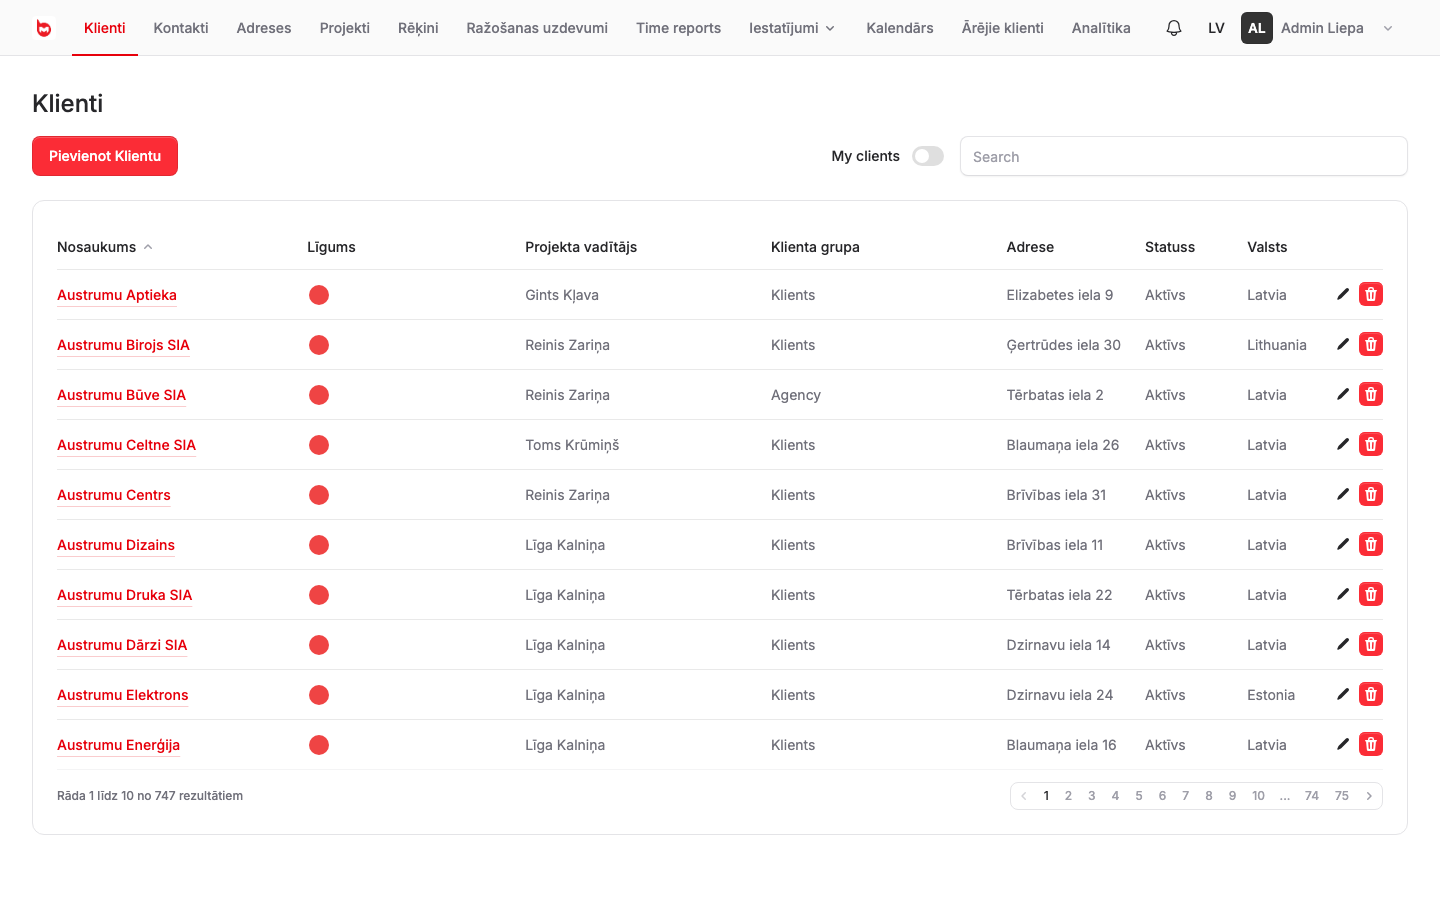The height and width of the screenshot is (900, 1440).
Task: Delete Austrumu Centrs trash icon
Action: 1371,494
